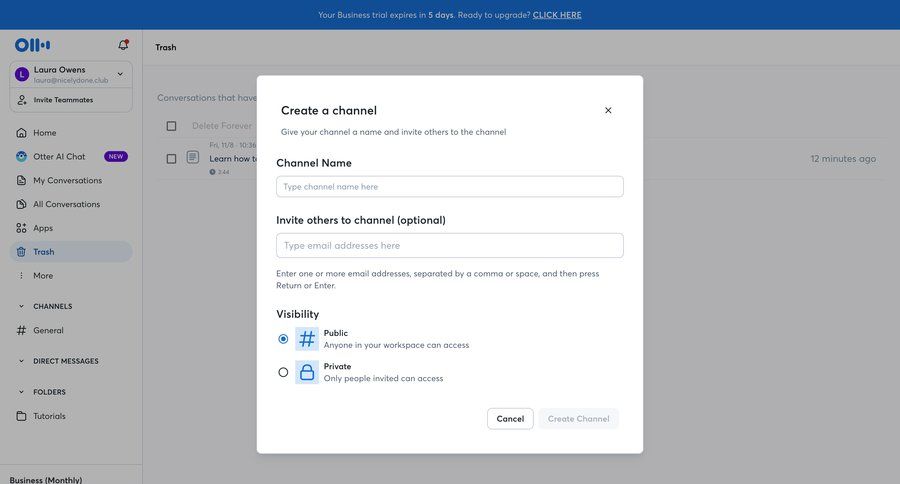Collapse the CHANNELS section chevron
This screenshot has width=900, height=484.
[21, 307]
